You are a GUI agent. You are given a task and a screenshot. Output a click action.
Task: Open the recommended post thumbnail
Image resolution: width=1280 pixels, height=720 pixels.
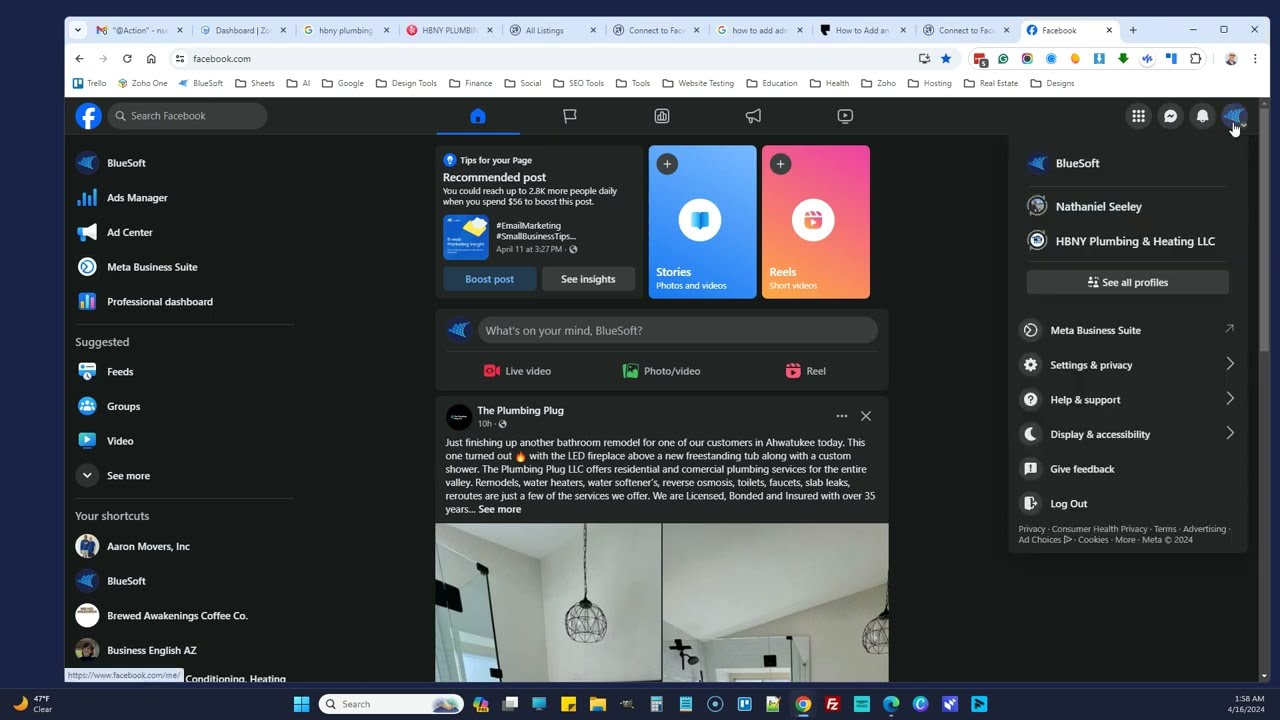[465, 237]
